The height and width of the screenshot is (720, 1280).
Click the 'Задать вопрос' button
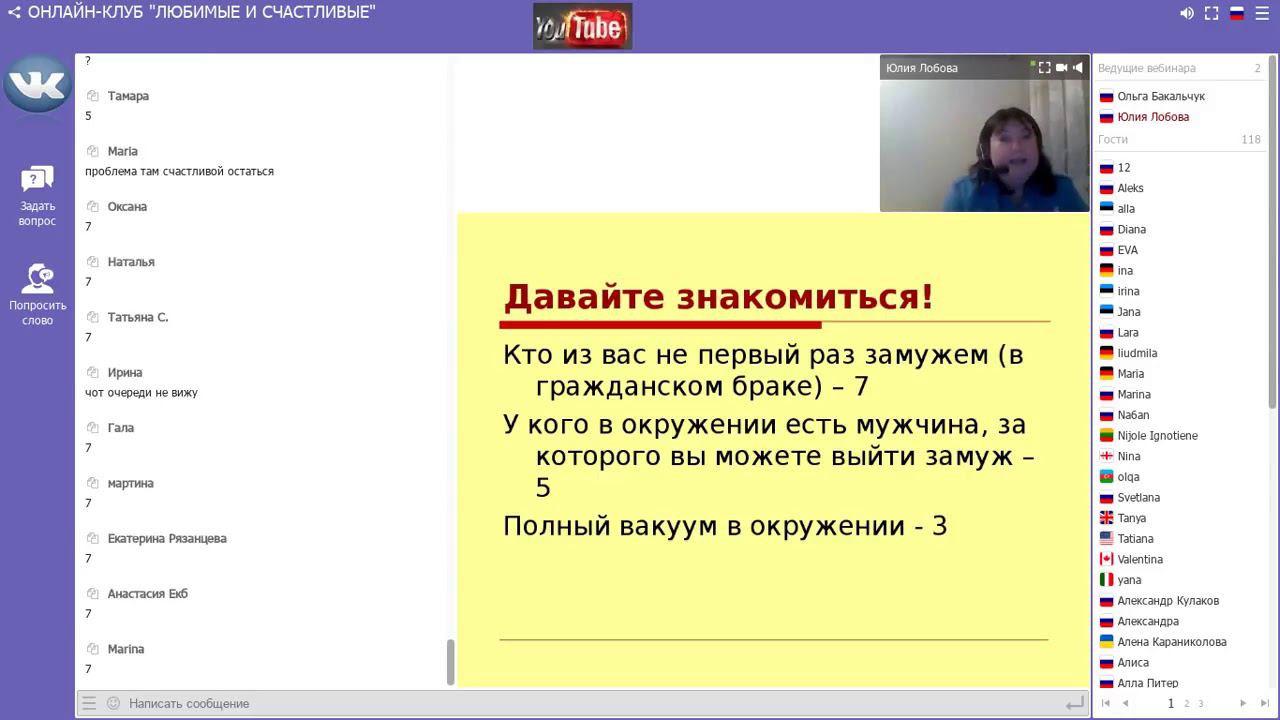coord(37,197)
